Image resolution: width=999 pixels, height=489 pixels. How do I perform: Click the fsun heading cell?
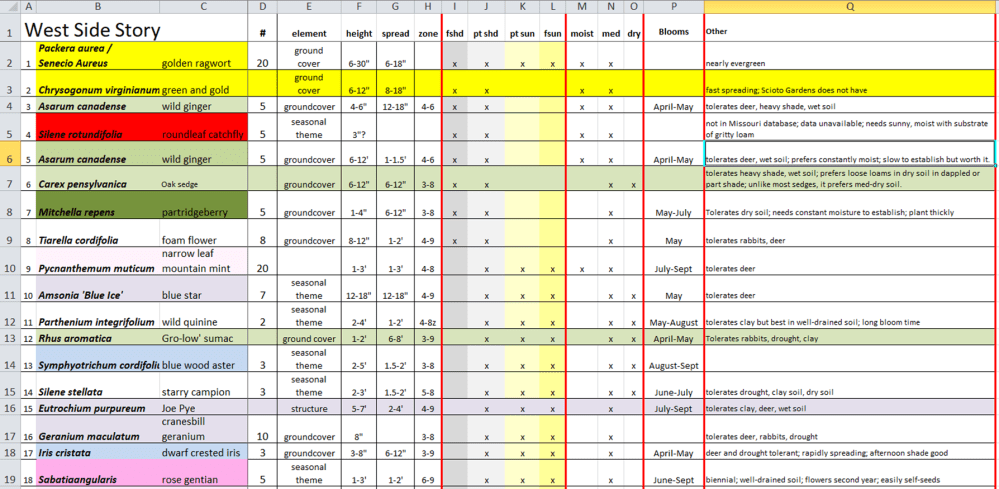click(552, 33)
